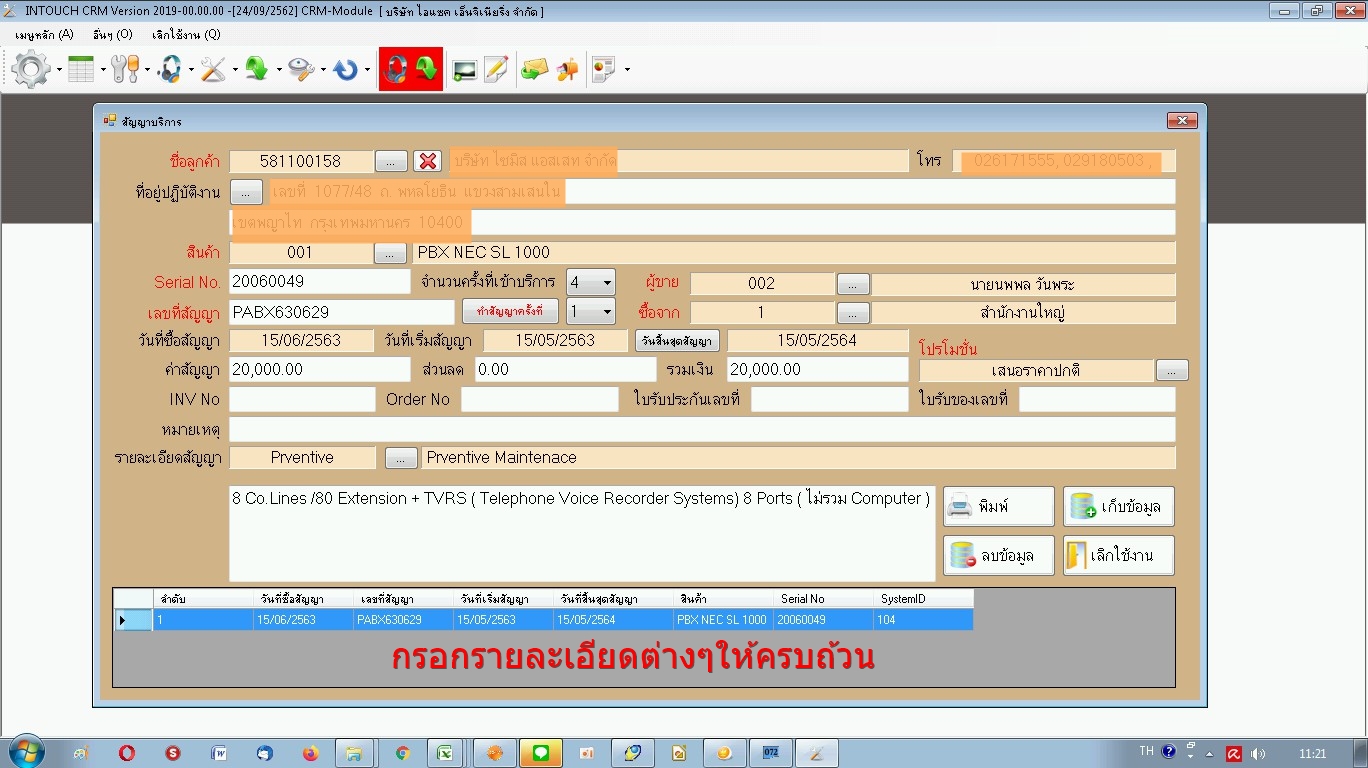The image size is (1368, 768).
Task: Open Firefox from the Windows taskbar
Action: [310, 753]
